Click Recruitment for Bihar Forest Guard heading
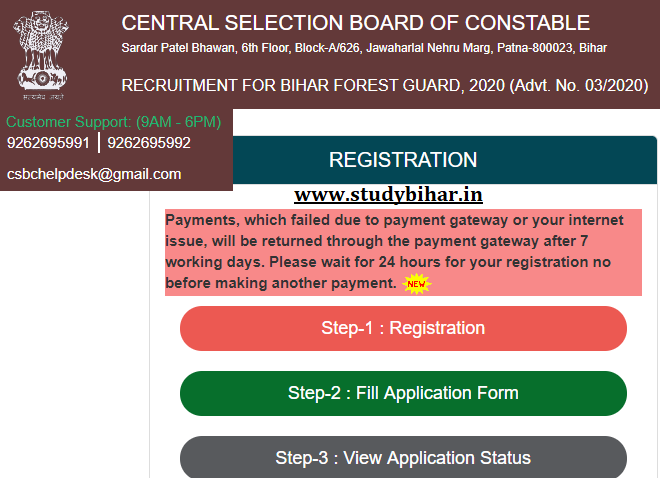660x478 pixels. coord(385,85)
